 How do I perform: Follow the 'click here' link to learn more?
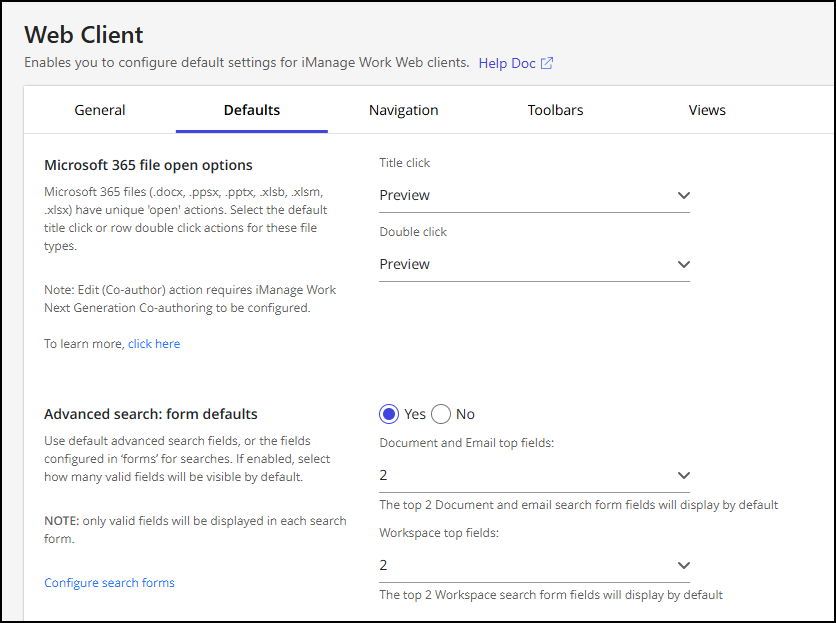point(153,343)
